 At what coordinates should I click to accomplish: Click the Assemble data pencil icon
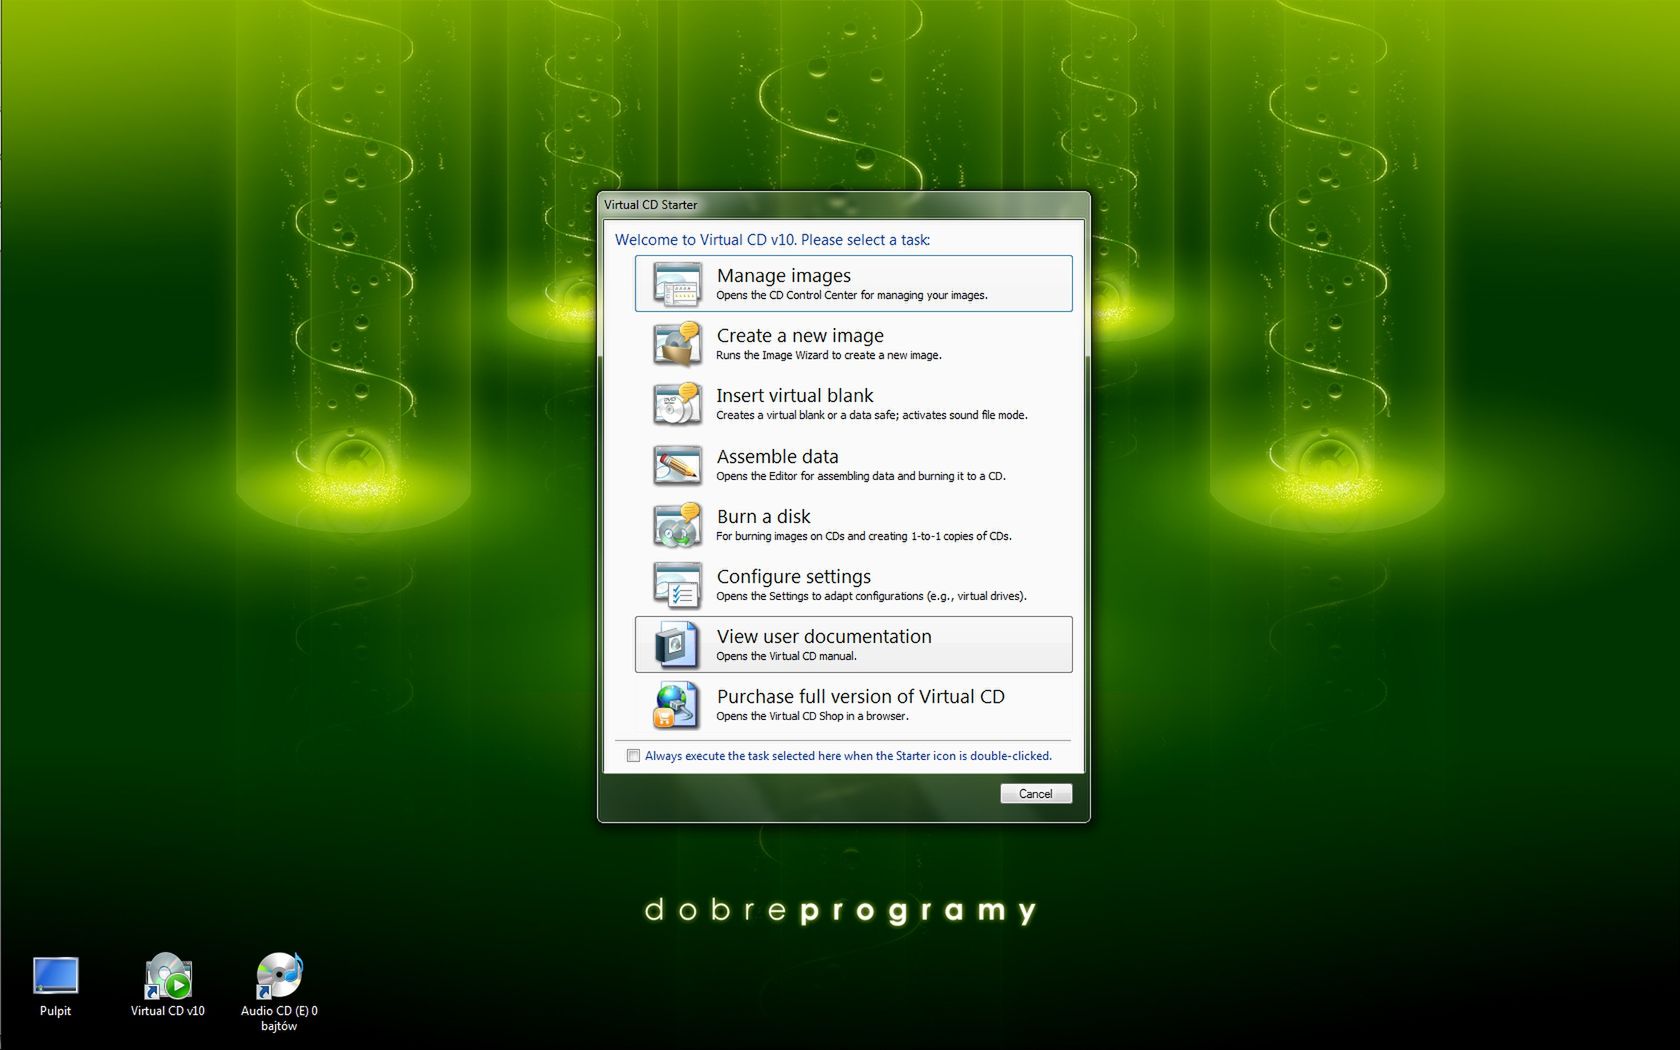pos(677,465)
